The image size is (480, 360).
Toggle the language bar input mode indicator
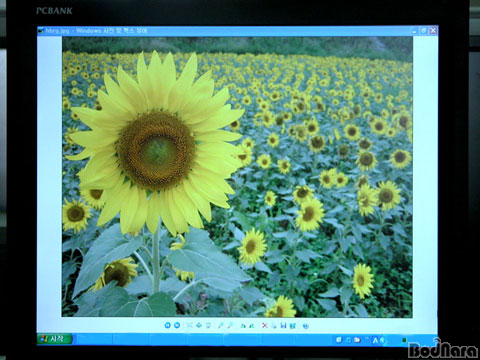[375, 340]
